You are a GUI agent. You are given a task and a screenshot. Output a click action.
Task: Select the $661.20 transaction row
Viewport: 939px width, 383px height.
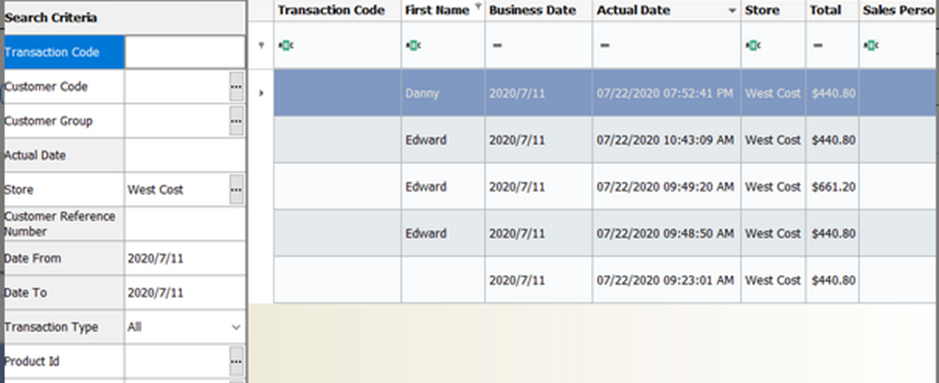606,186
